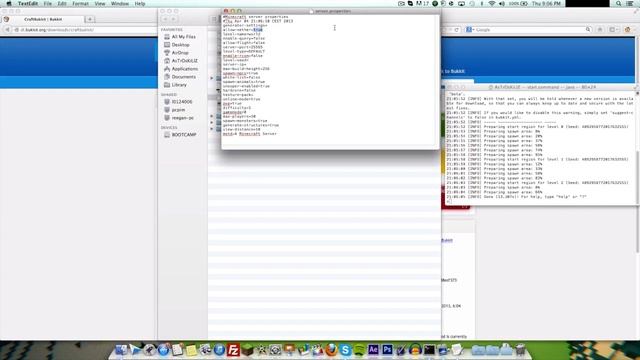This screenshot has height=360, width=640.
Task: Open Safari compass icon in Dock
Action: click(x=149, y=350)
